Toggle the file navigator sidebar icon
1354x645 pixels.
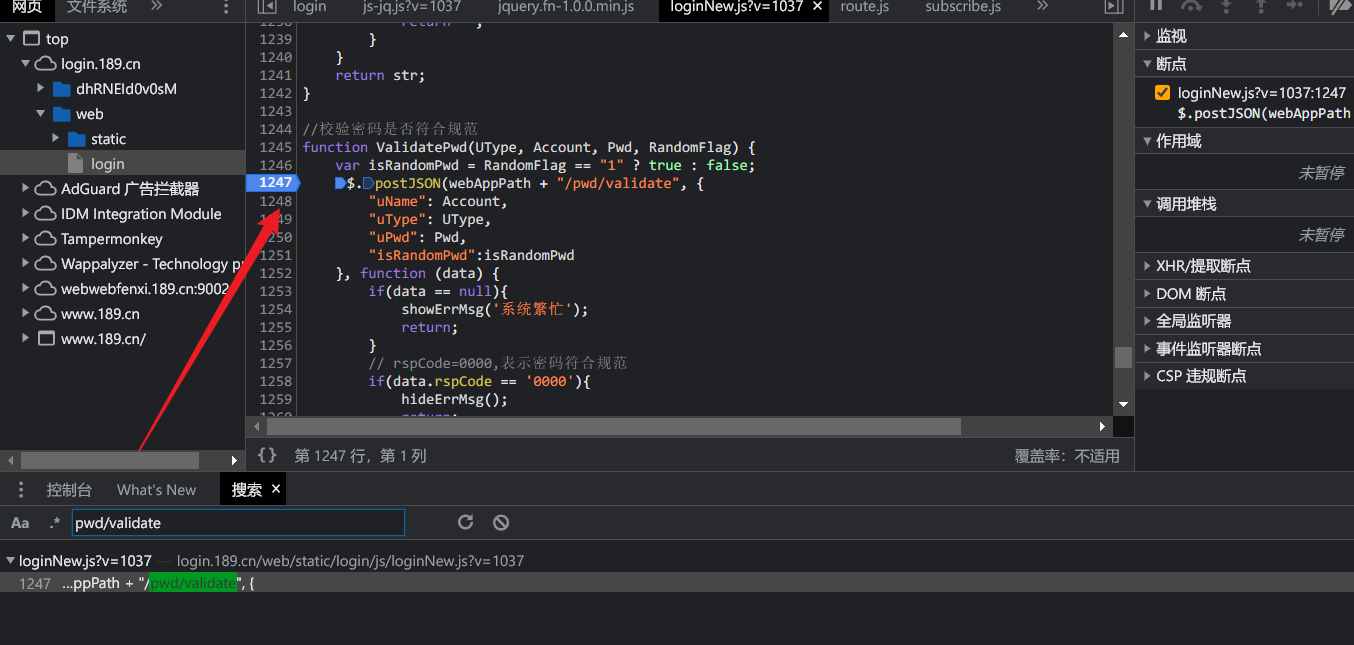(267, 7)
